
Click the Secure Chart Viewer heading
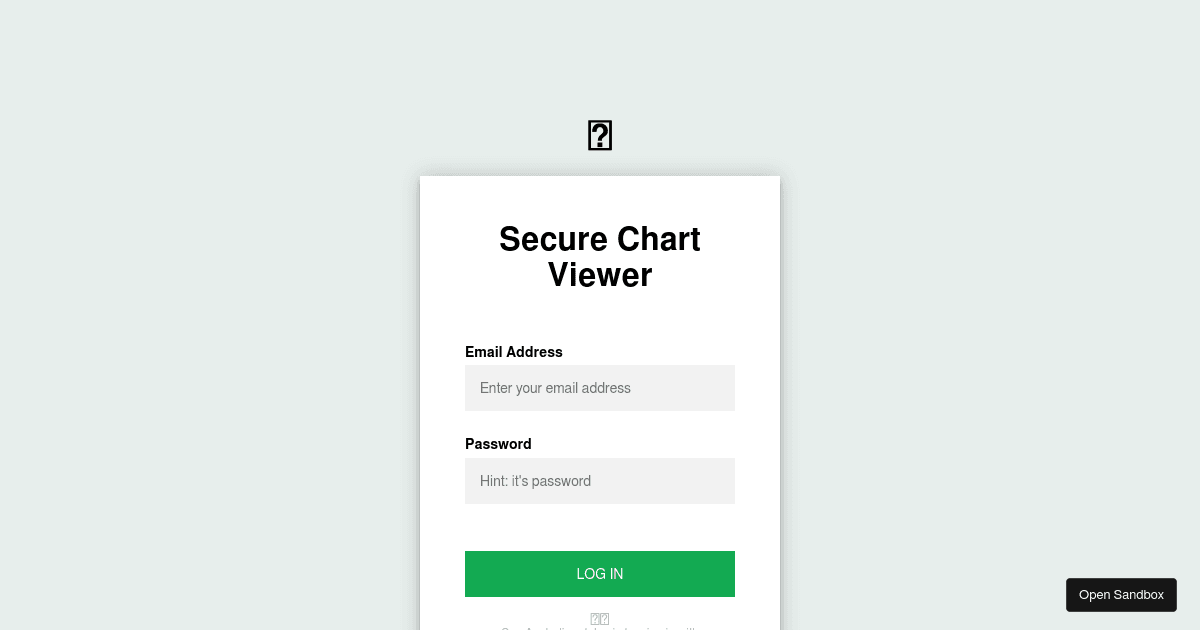click(600, 257)
